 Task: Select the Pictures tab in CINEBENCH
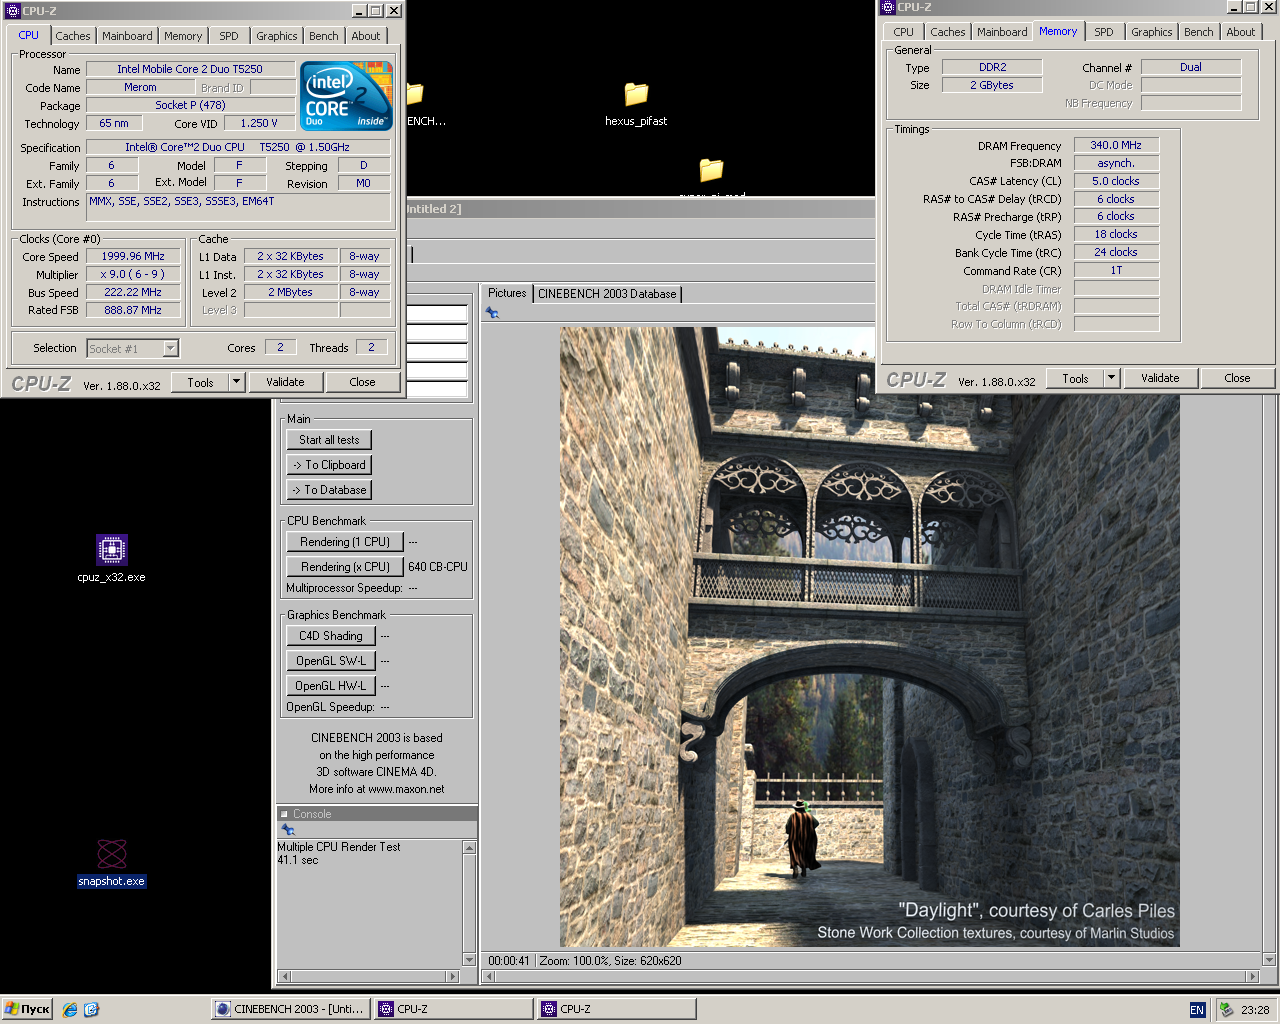pyautogui.click(x=507, y=293)
